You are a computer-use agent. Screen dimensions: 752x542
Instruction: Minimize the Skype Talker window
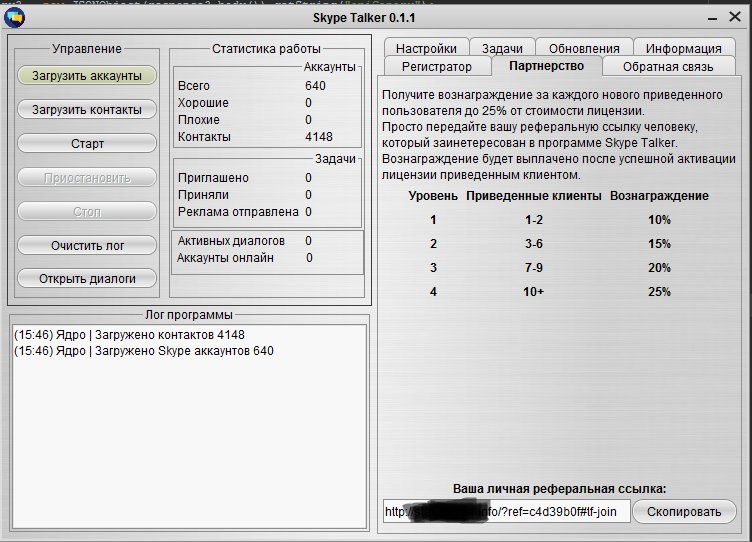tap(713, 18)
